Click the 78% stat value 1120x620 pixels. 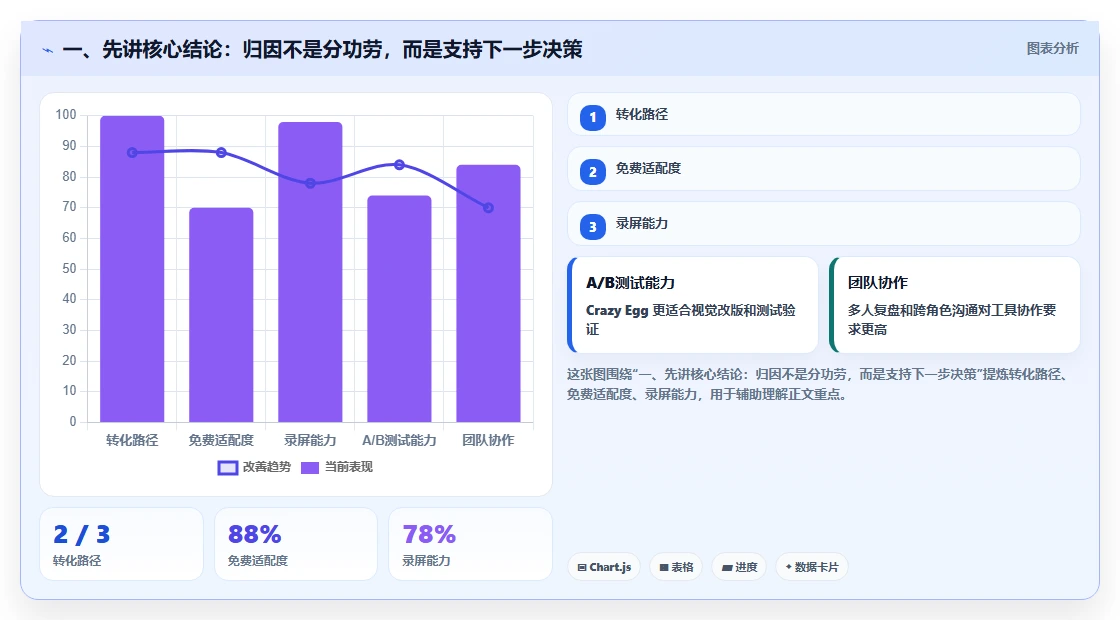(x=429, y=534)
